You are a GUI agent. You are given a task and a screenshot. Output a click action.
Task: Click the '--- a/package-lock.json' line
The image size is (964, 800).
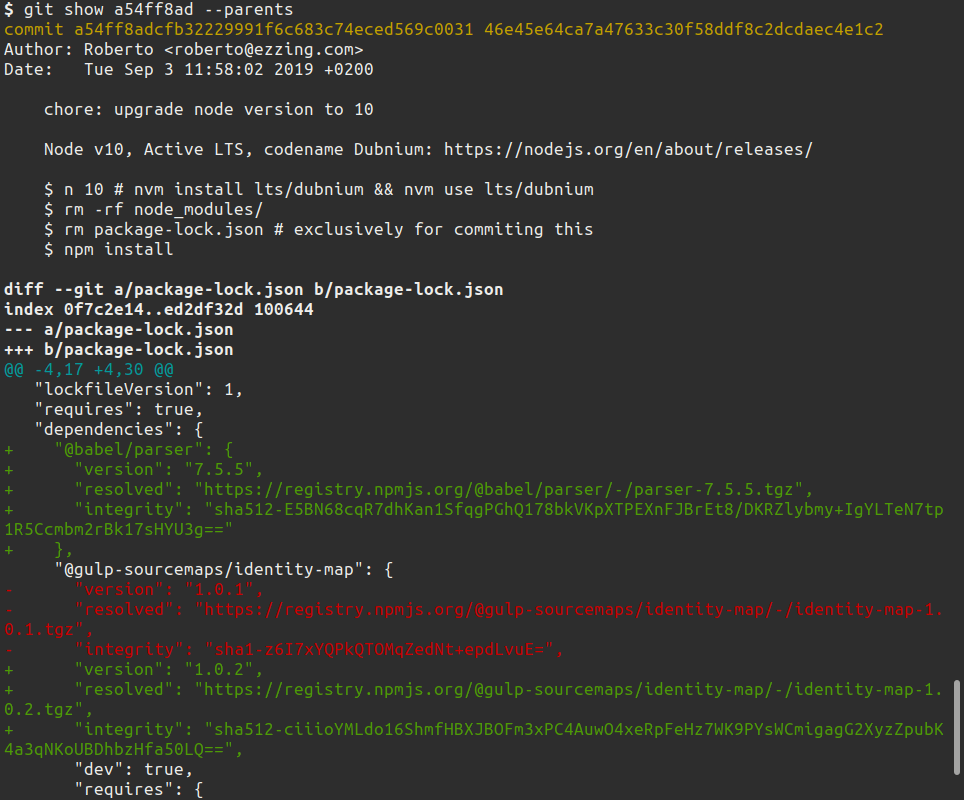point(118,329)
